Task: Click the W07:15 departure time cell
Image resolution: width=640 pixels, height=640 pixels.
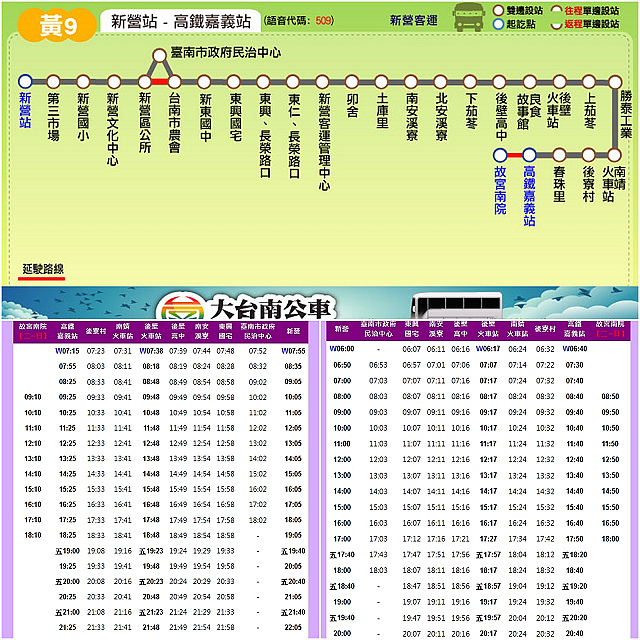Action: coord(67,351)
